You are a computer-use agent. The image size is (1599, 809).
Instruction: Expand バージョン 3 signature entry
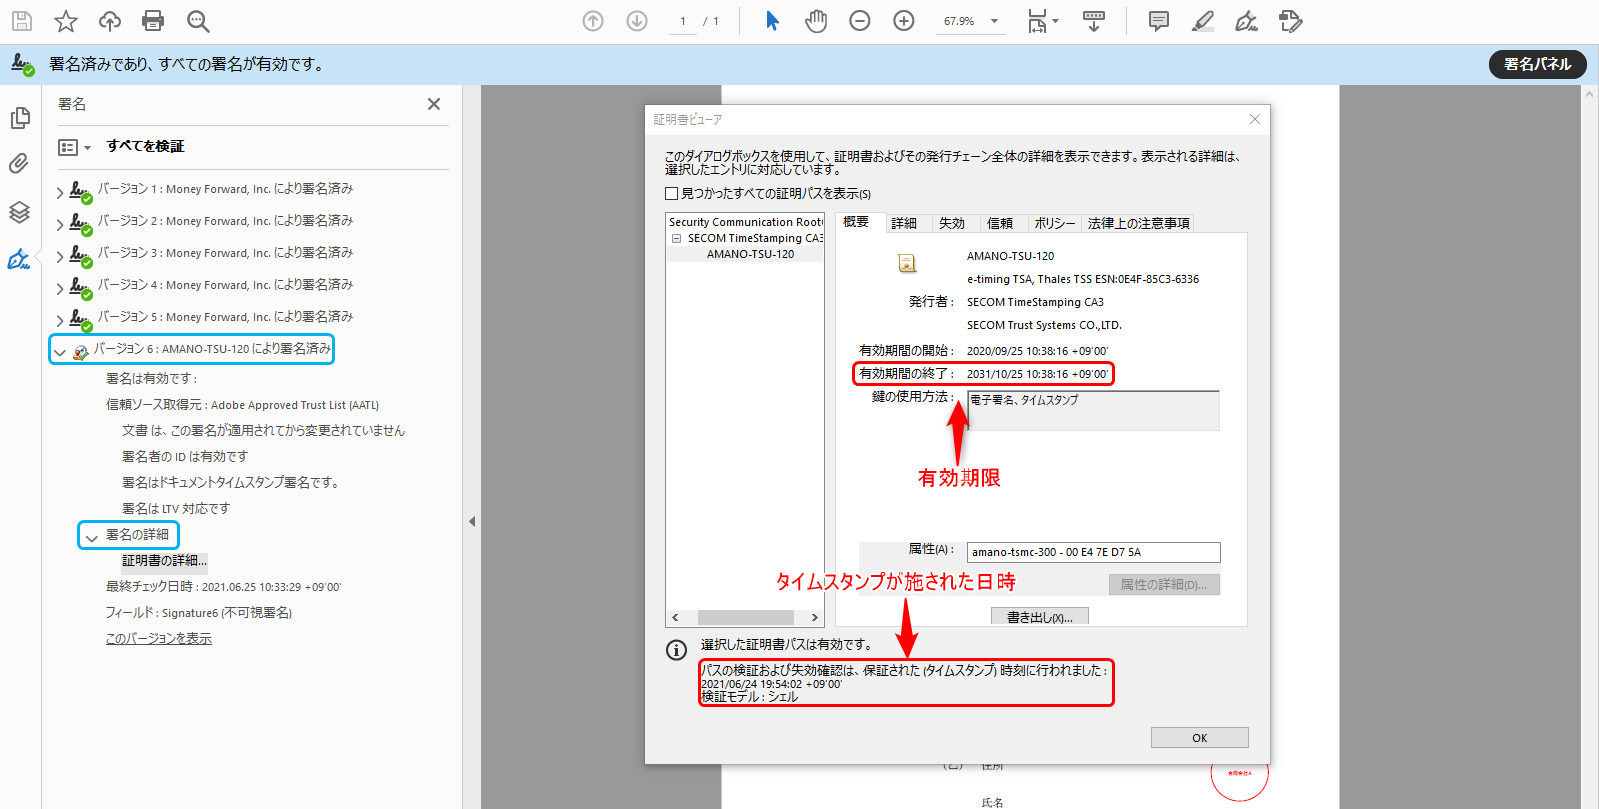(x=60, y=256)
